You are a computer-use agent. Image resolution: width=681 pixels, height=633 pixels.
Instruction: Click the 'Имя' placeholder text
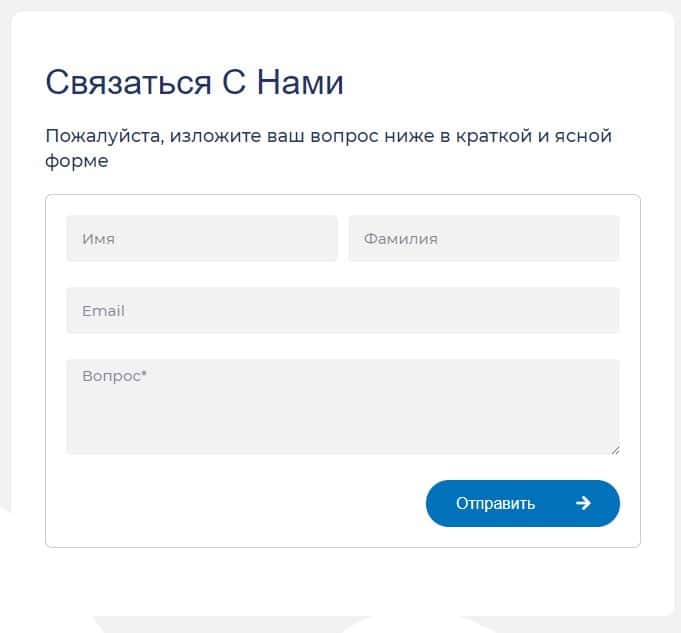pos(98,239)
